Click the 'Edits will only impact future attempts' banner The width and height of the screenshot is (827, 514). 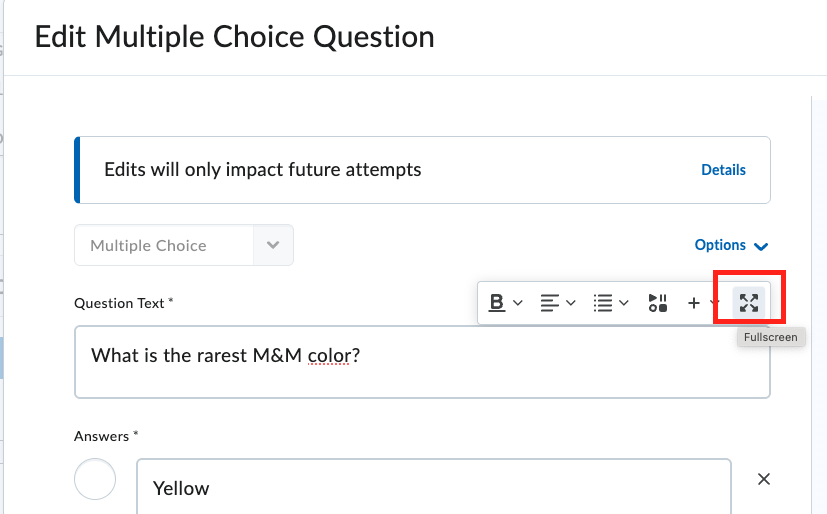422,170
